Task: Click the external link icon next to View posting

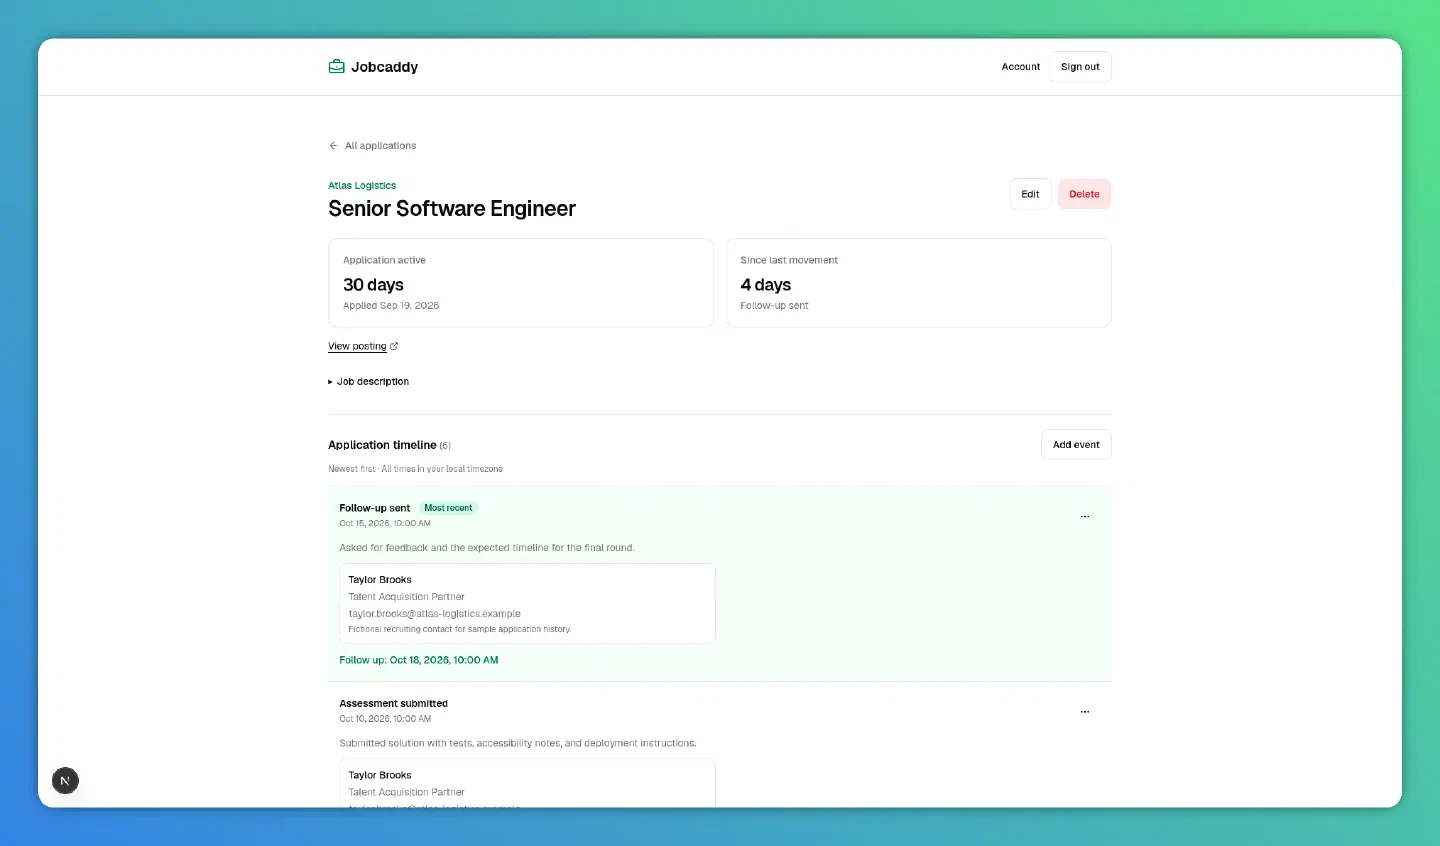Action: (x=394, y=346)
